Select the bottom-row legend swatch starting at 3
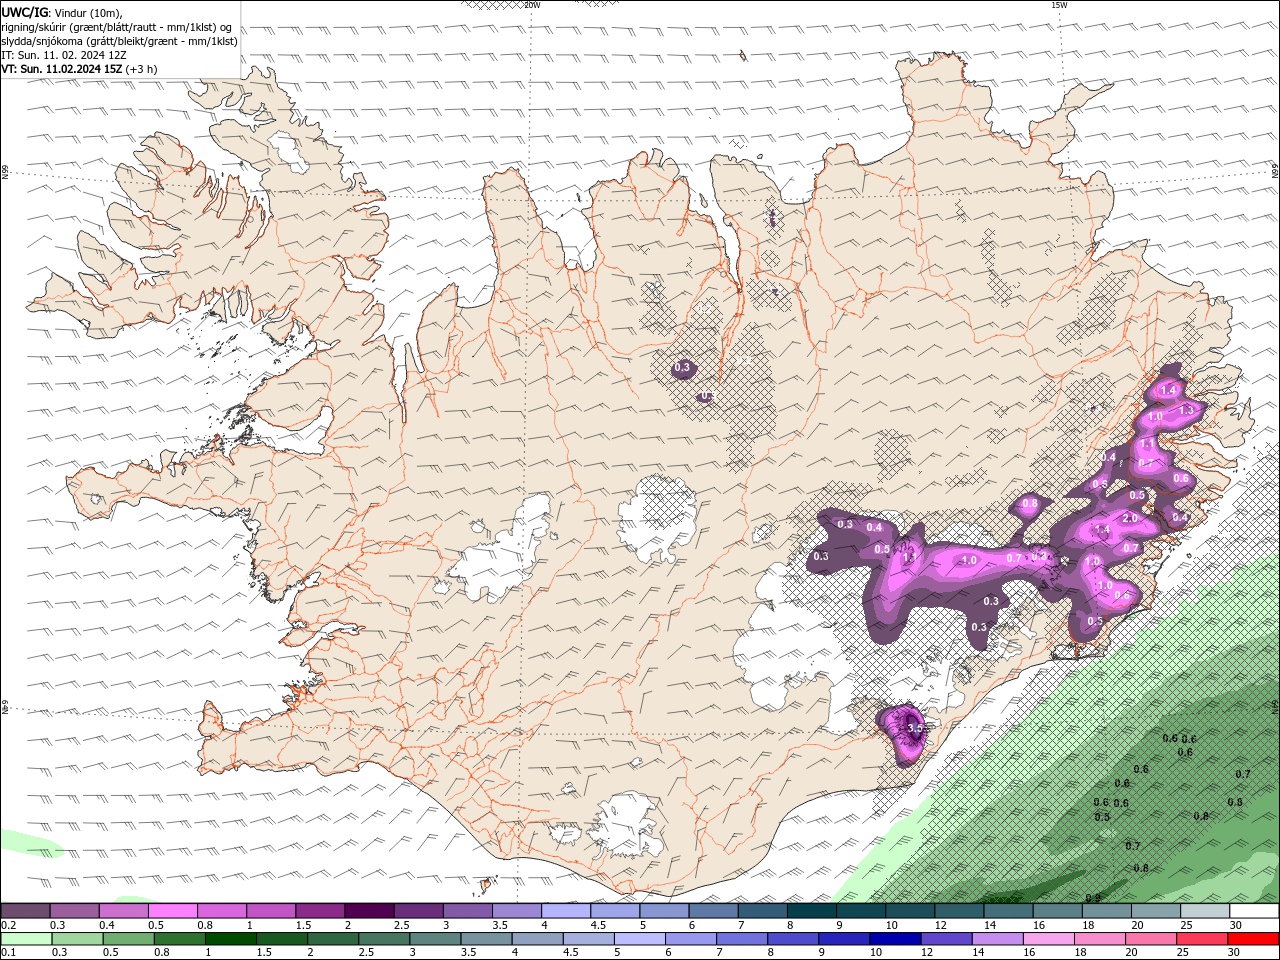1280x960 pixels. [435, 939]
